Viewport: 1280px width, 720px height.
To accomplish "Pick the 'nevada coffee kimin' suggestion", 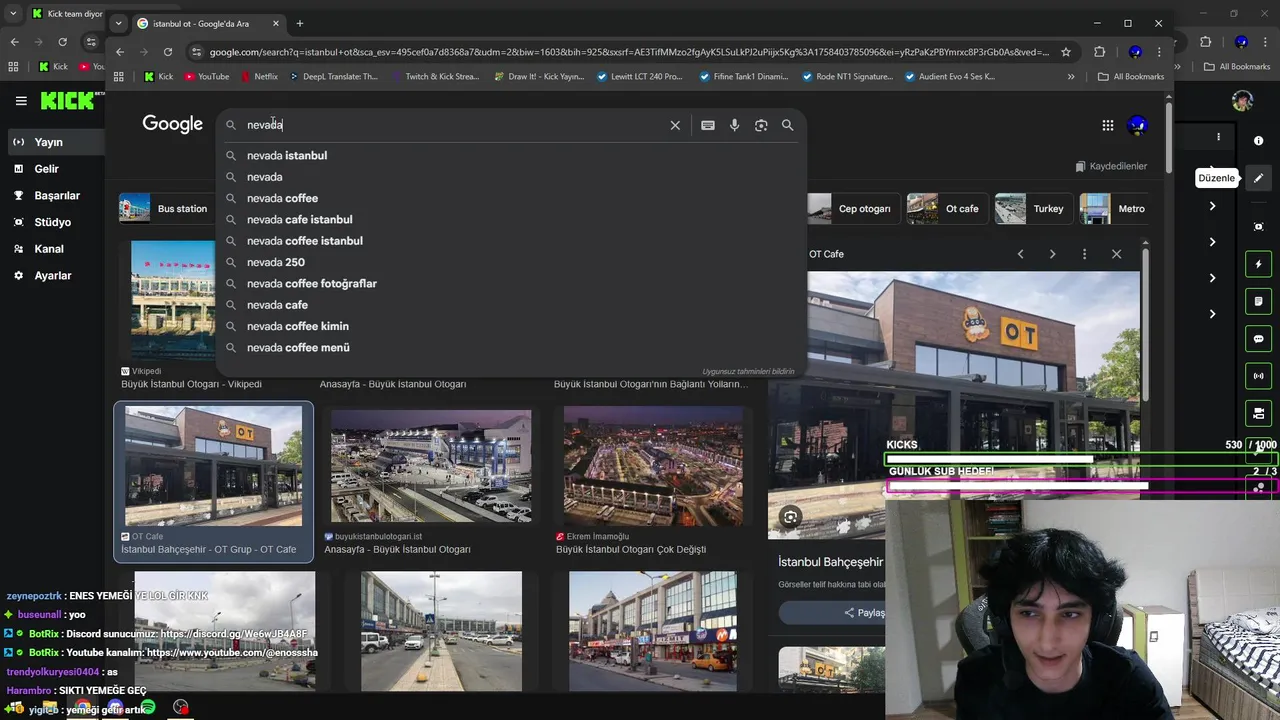I will pos(511,326).
